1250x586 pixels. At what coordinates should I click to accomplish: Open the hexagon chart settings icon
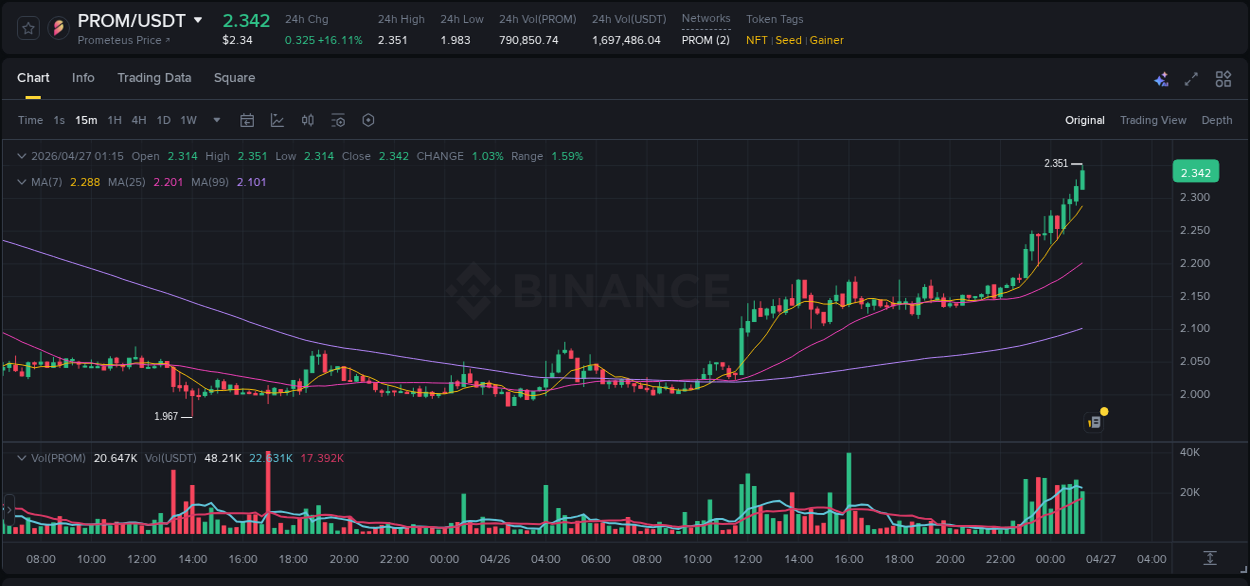point(368,120)
